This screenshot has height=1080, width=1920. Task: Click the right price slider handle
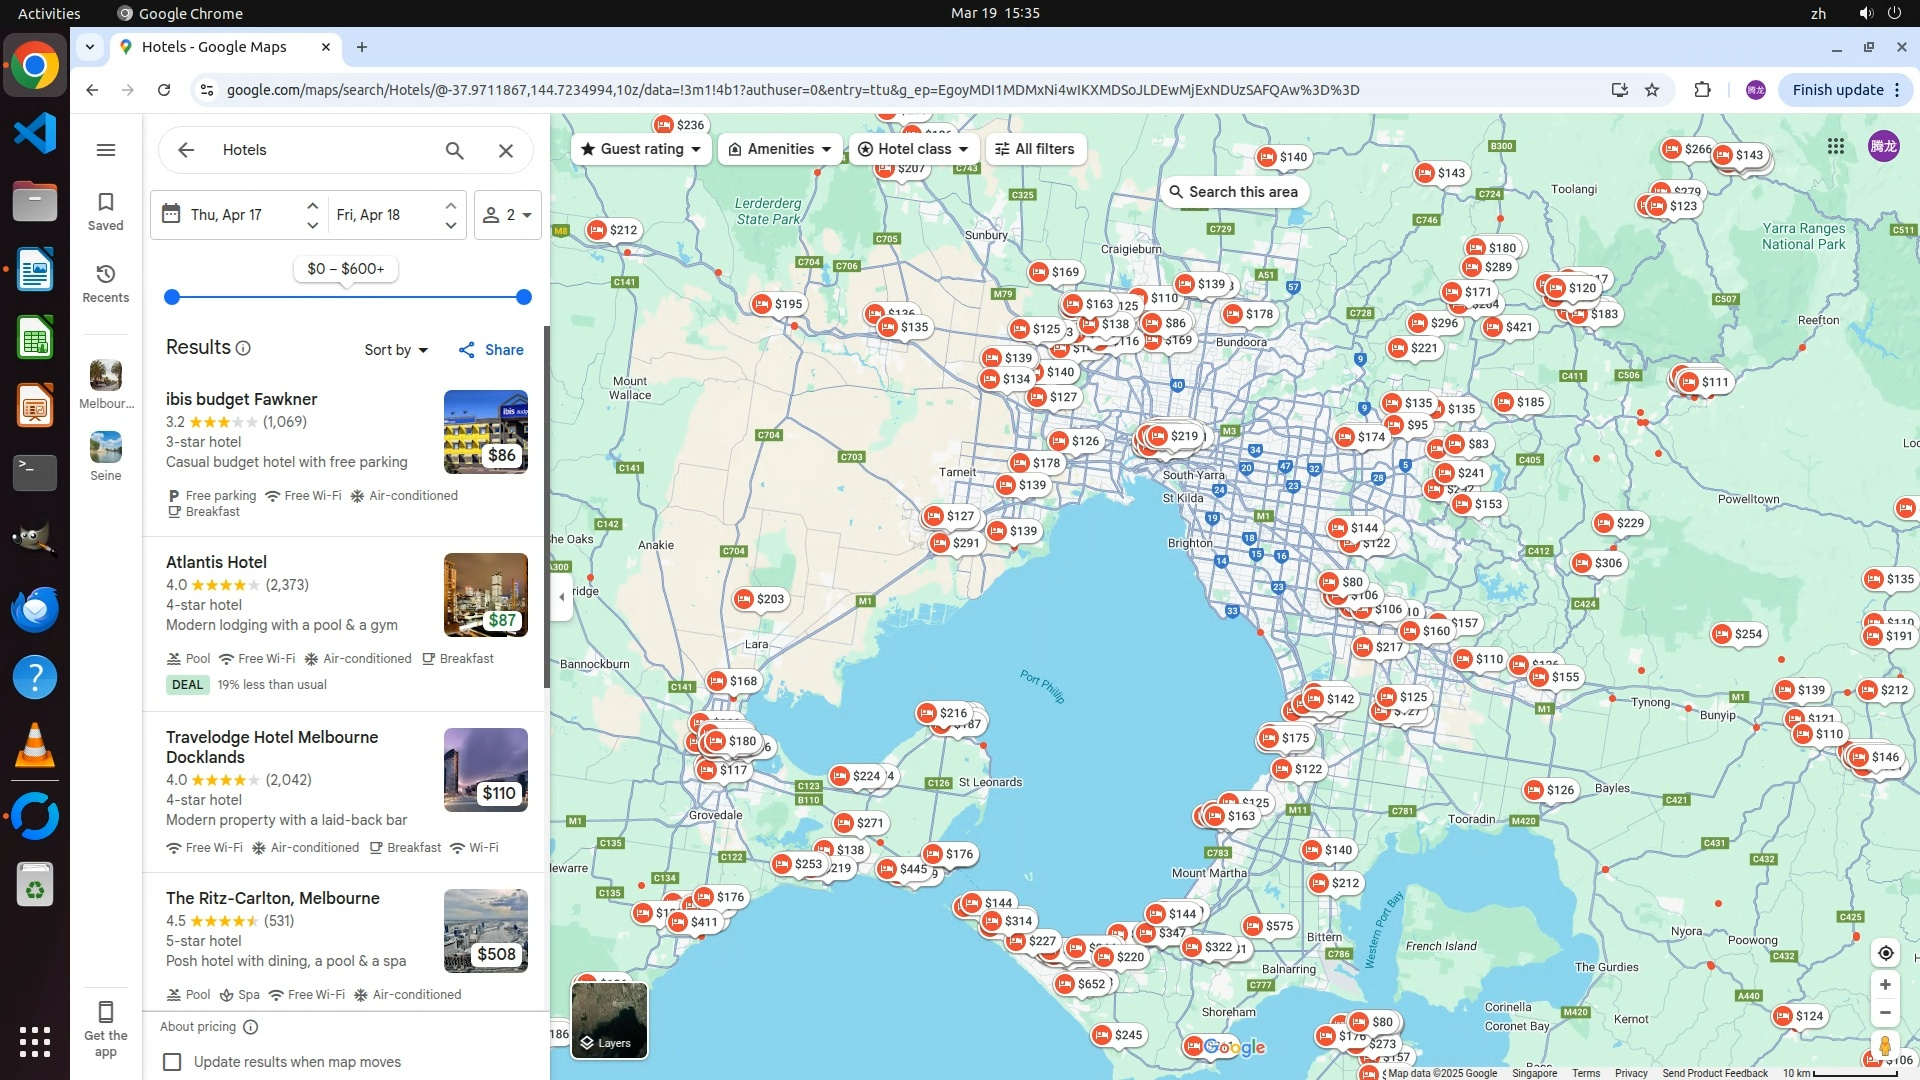[524, 297]
